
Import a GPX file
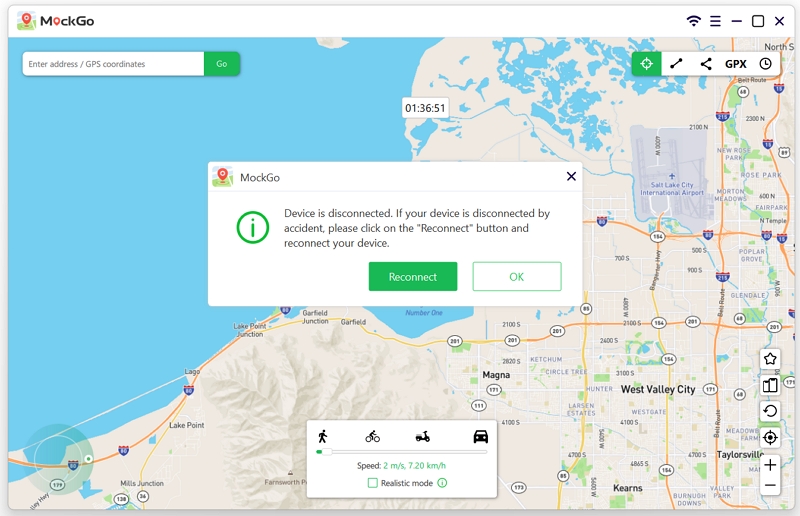pyautogui.click(x=736, y=64)
